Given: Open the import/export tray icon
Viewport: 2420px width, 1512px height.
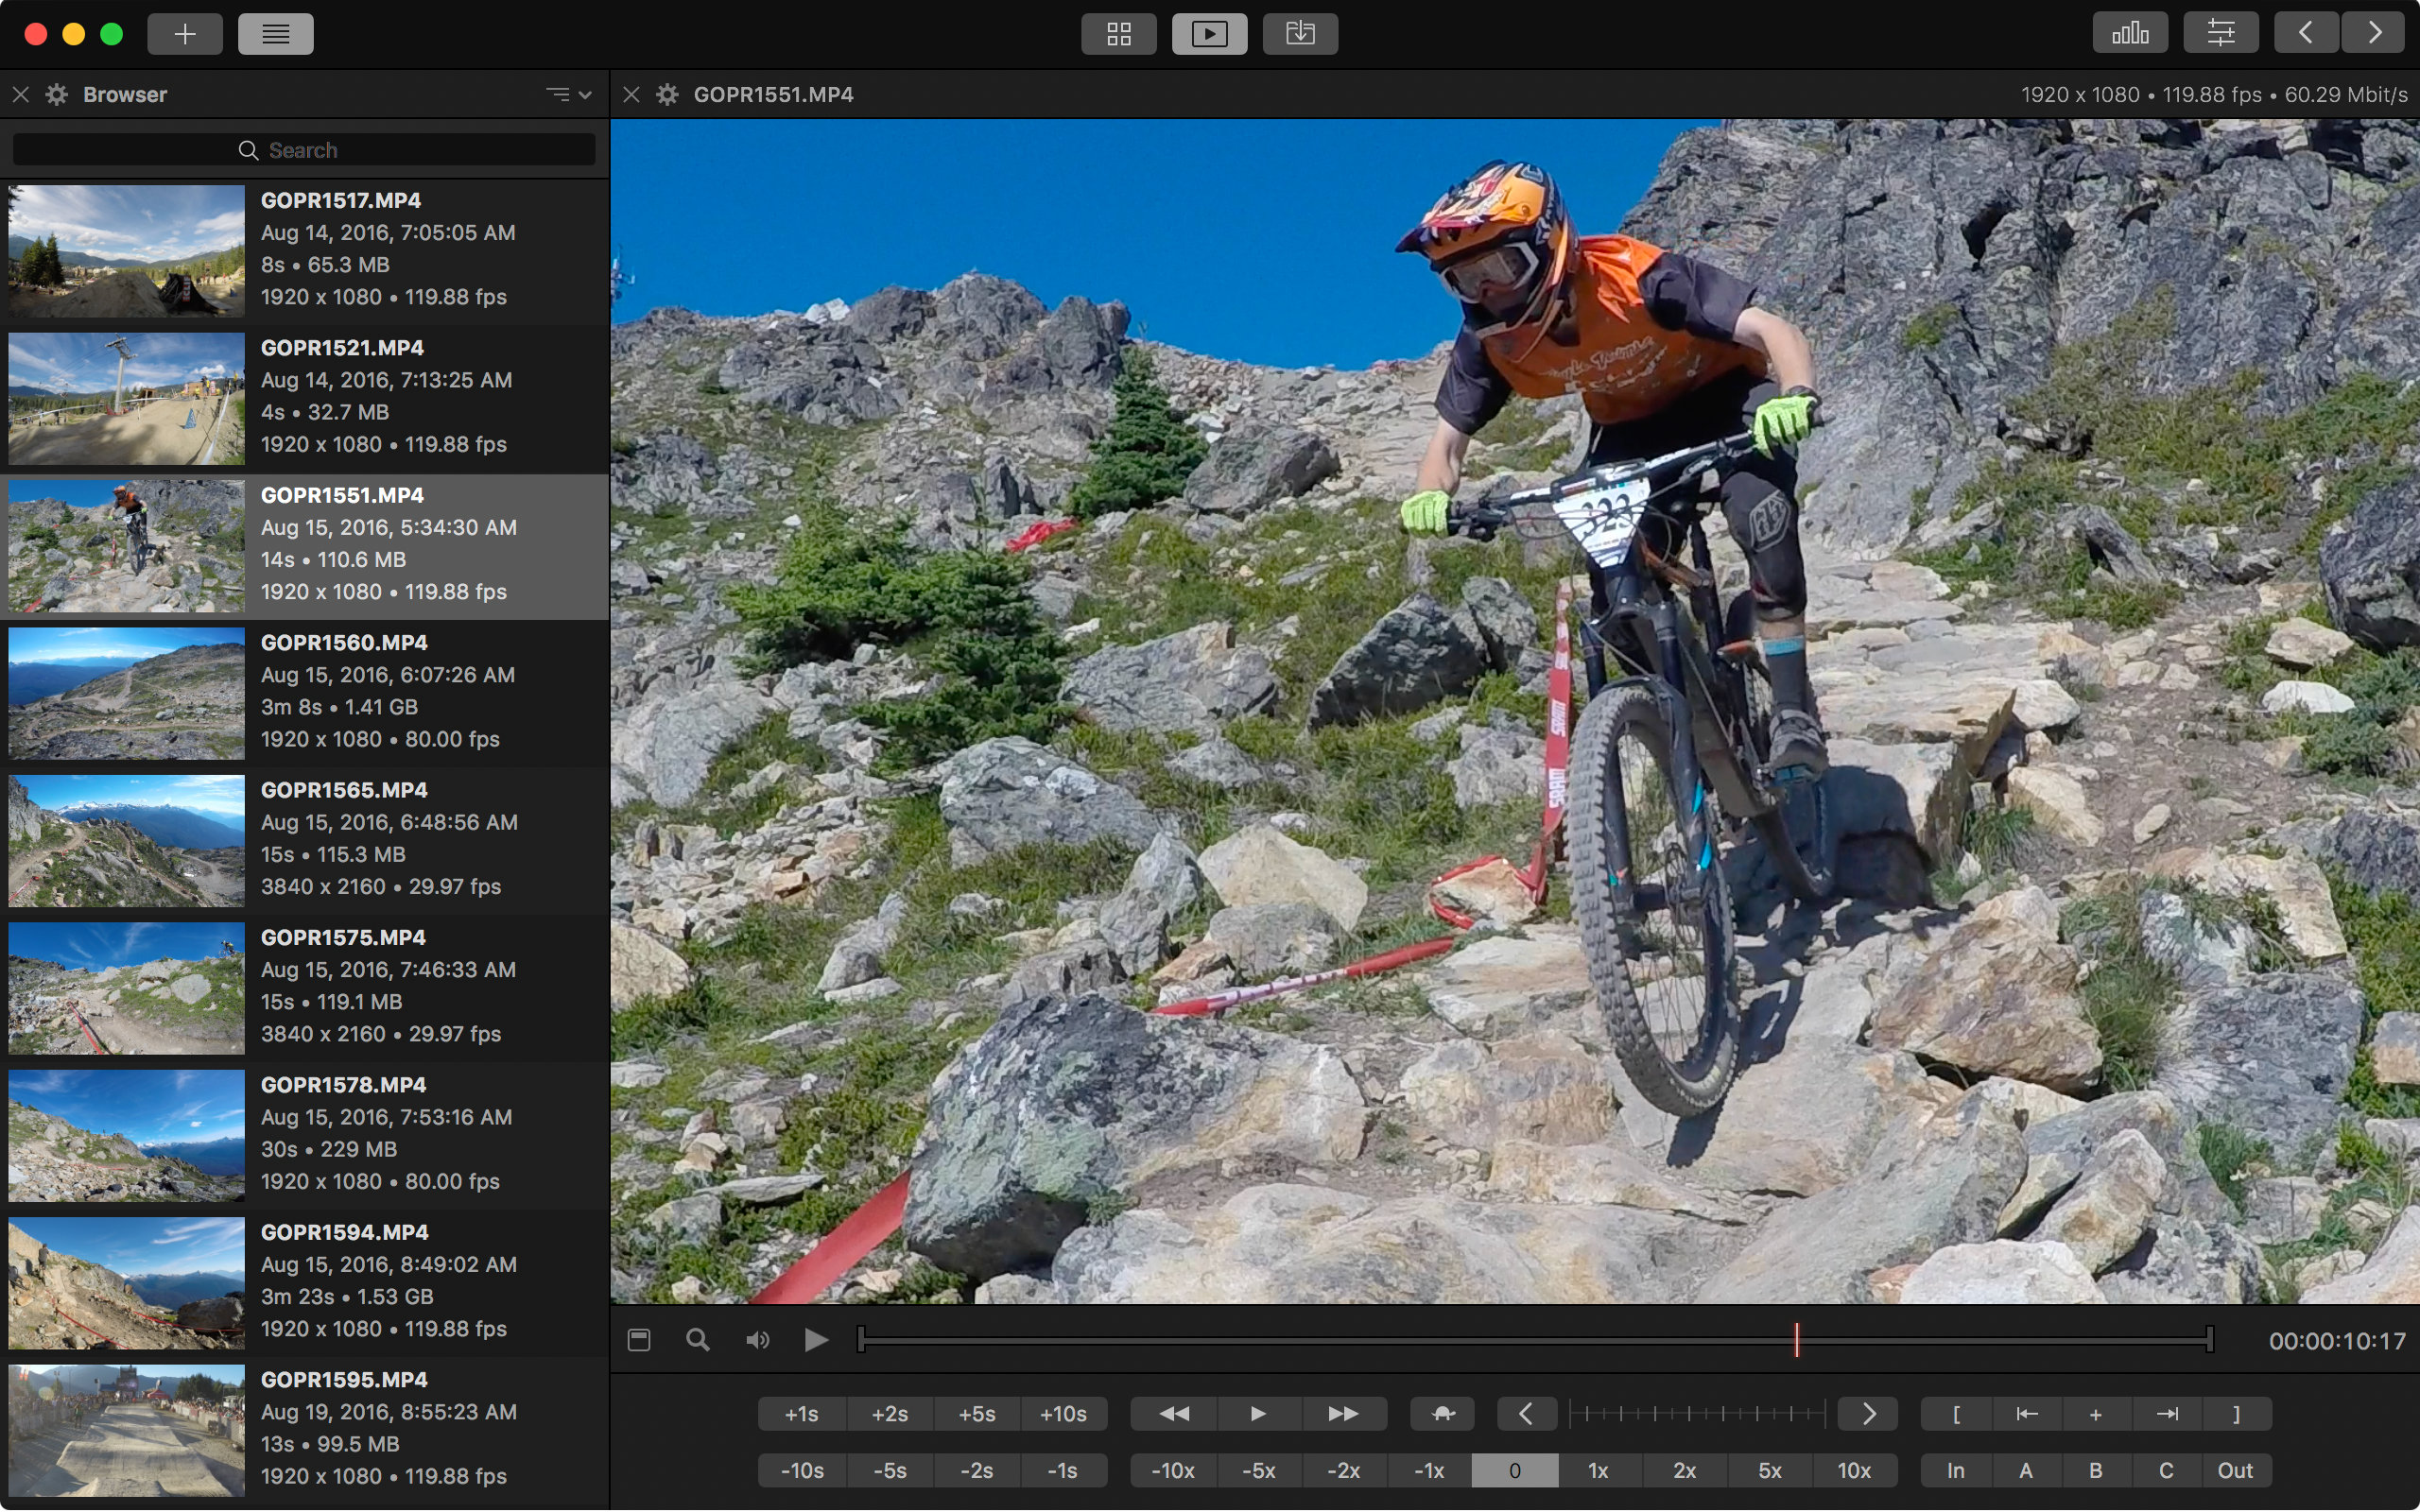Looking at the screenshot, I should tap(1299, 34).
